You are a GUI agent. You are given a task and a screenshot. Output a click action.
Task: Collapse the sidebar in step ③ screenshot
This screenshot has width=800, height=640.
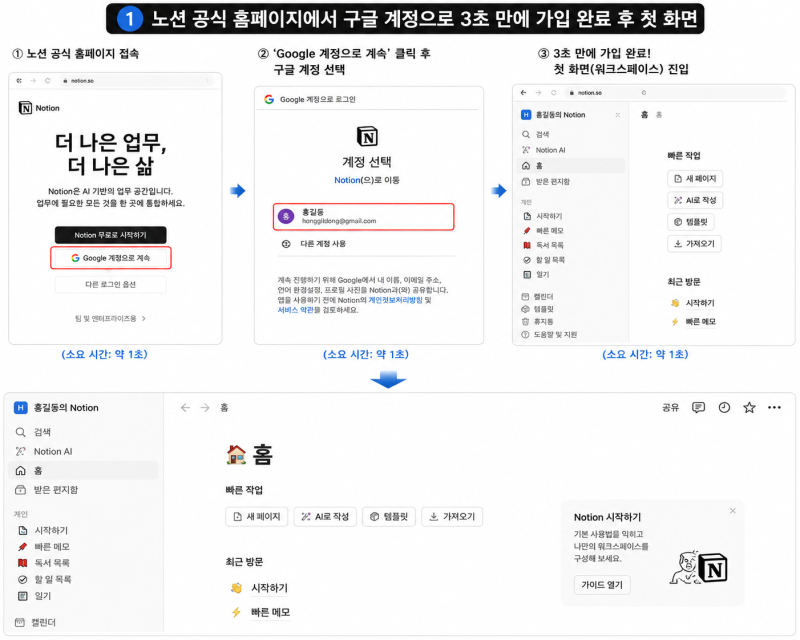click(x=617, y=115)
